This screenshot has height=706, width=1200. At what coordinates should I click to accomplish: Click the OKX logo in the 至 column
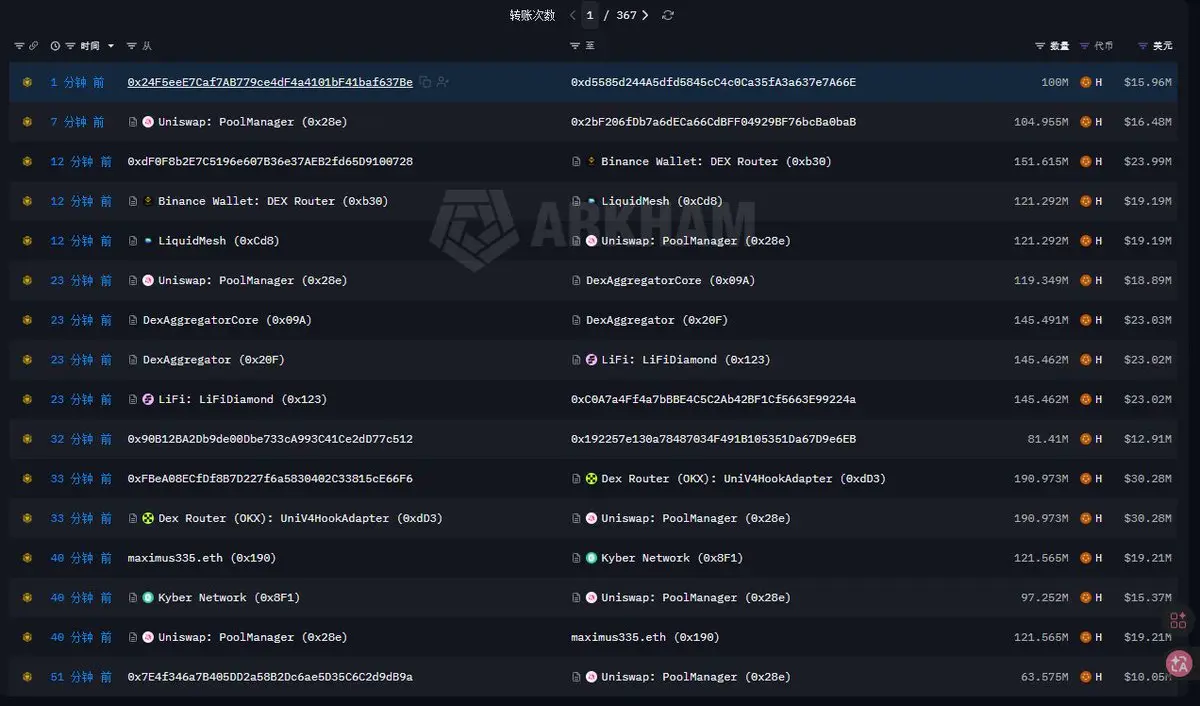pyautogui.click(x=591, y=478)
